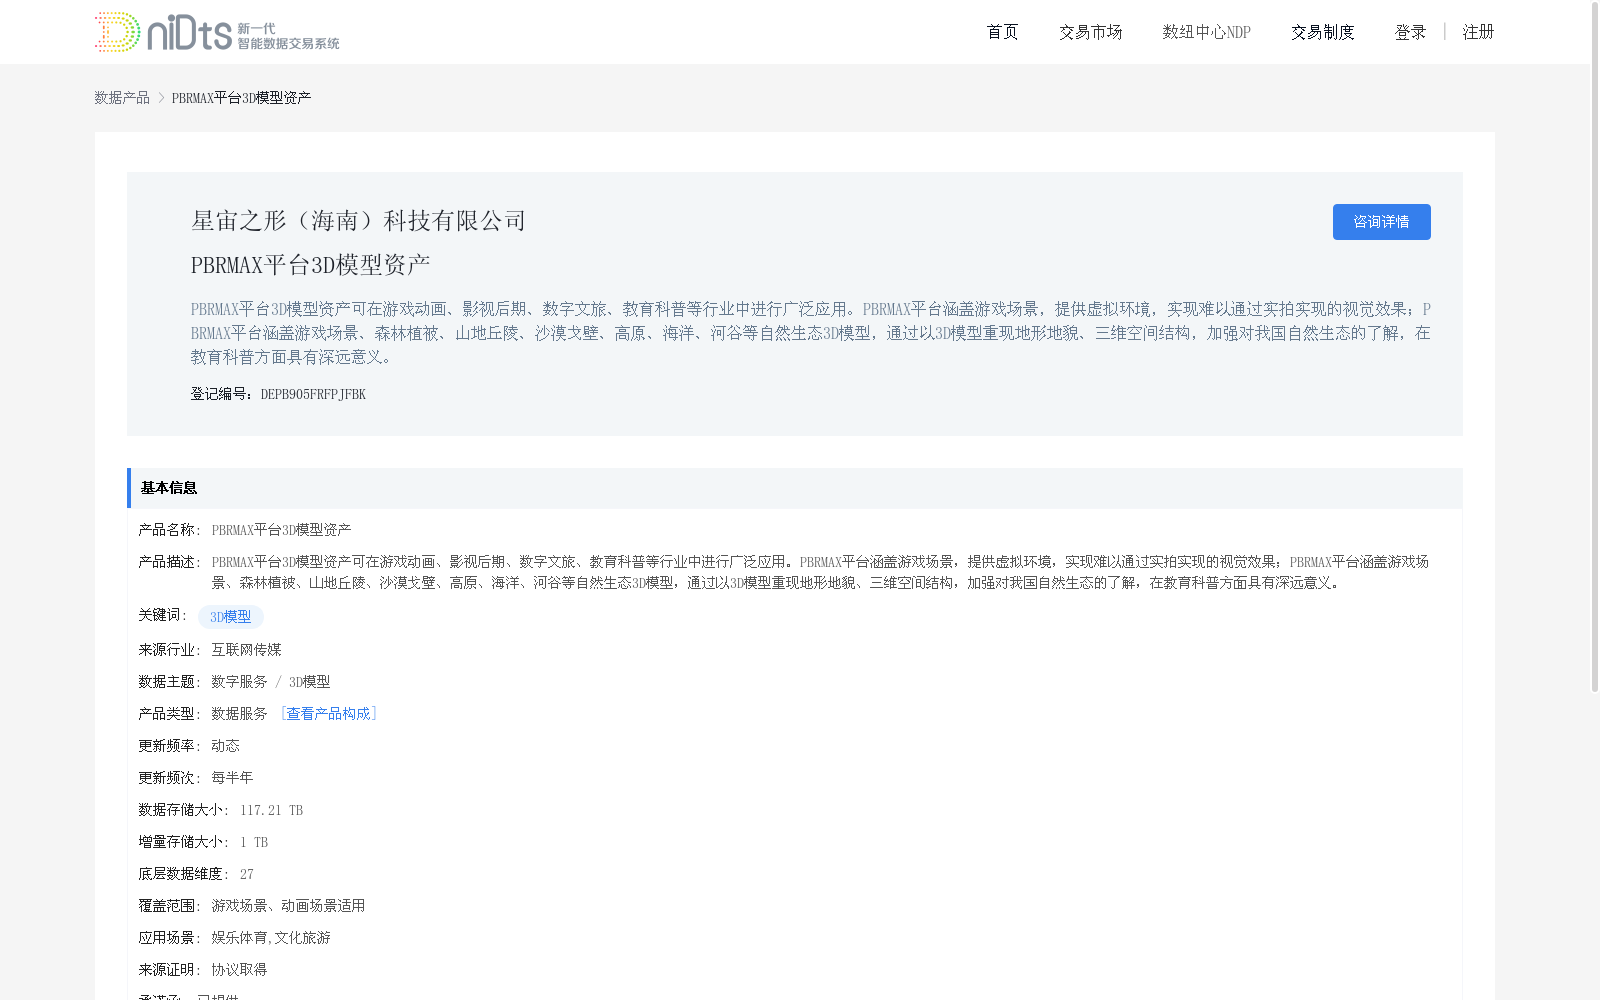Open 数纽中心NDP page
This screenshot has width=1600, height=1000.
point(1206,32)
